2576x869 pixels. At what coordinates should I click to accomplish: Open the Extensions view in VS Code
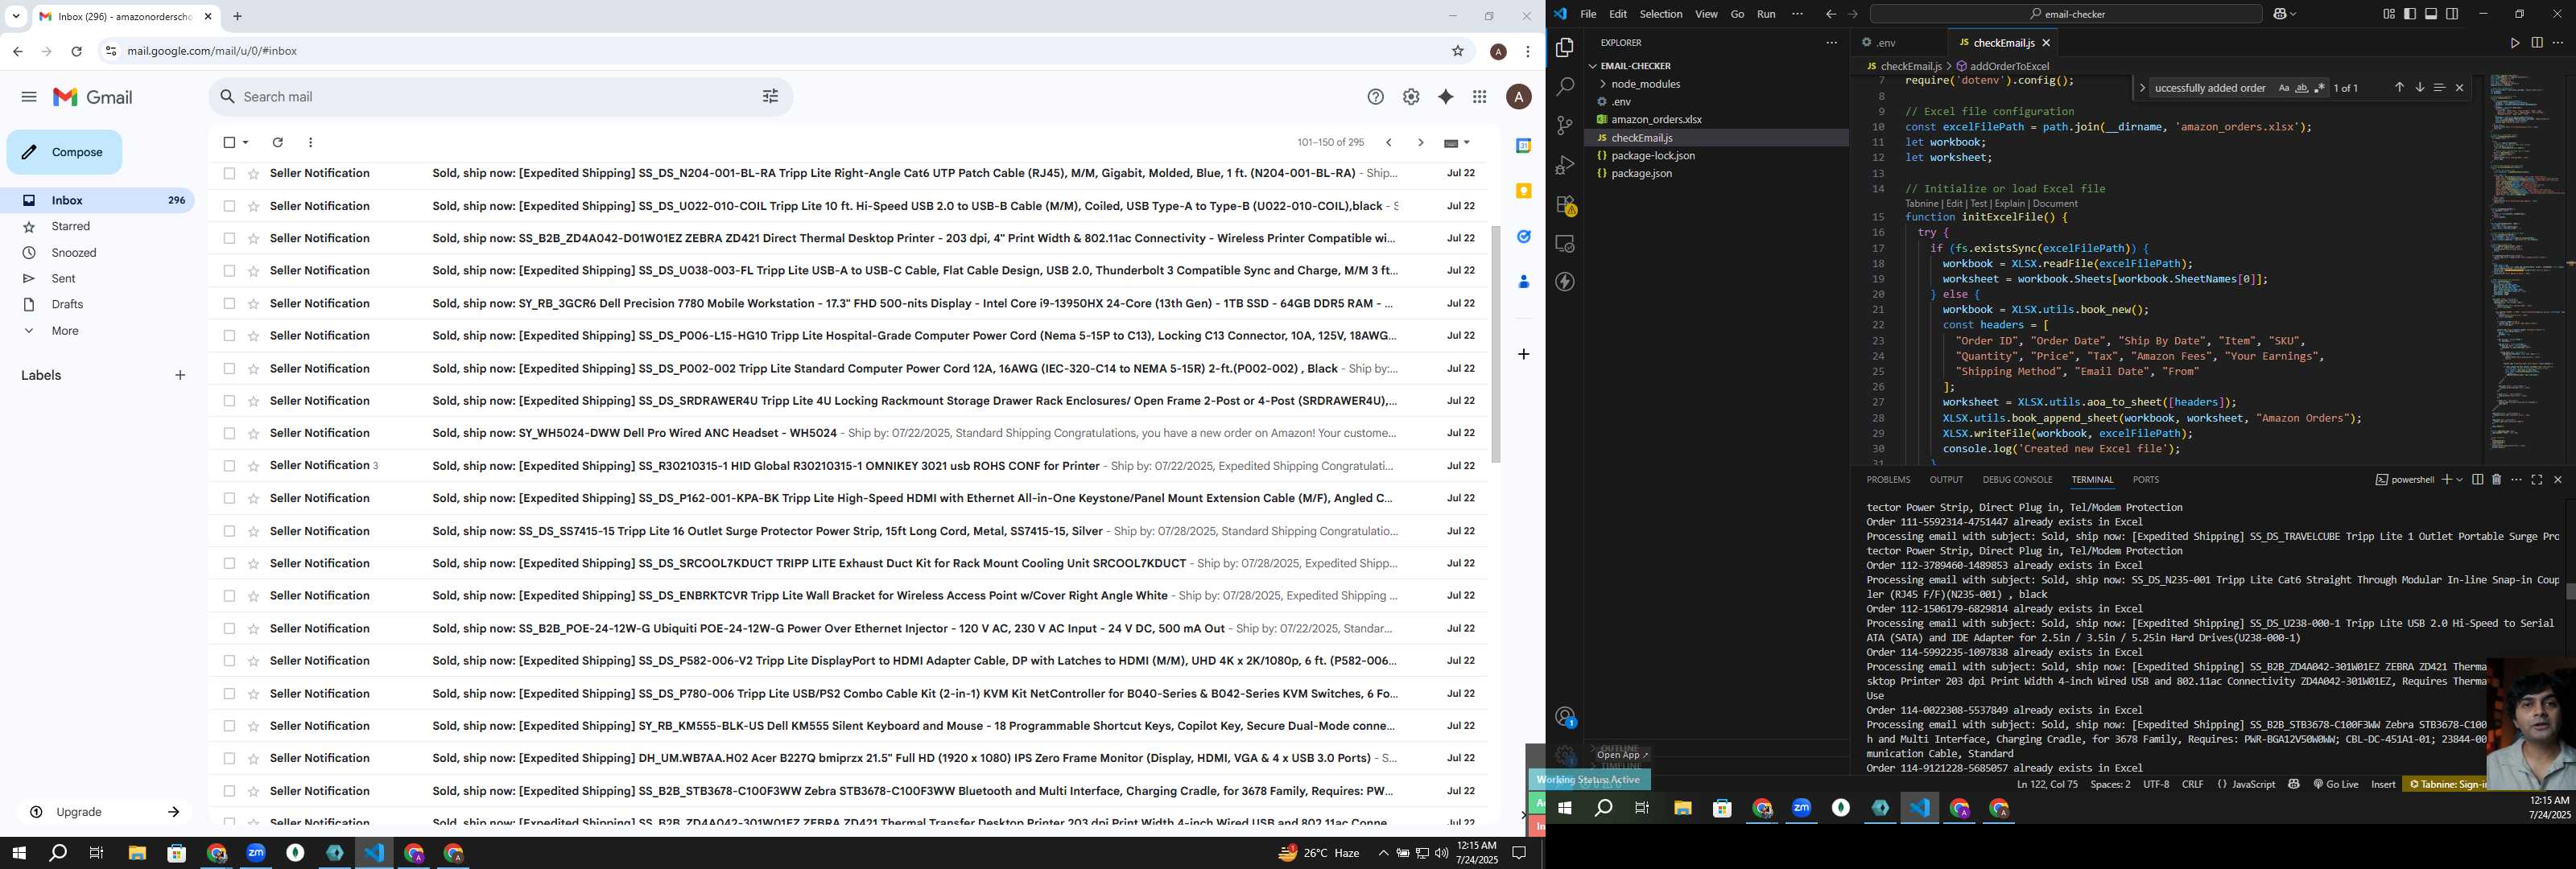click(1565, 205)
